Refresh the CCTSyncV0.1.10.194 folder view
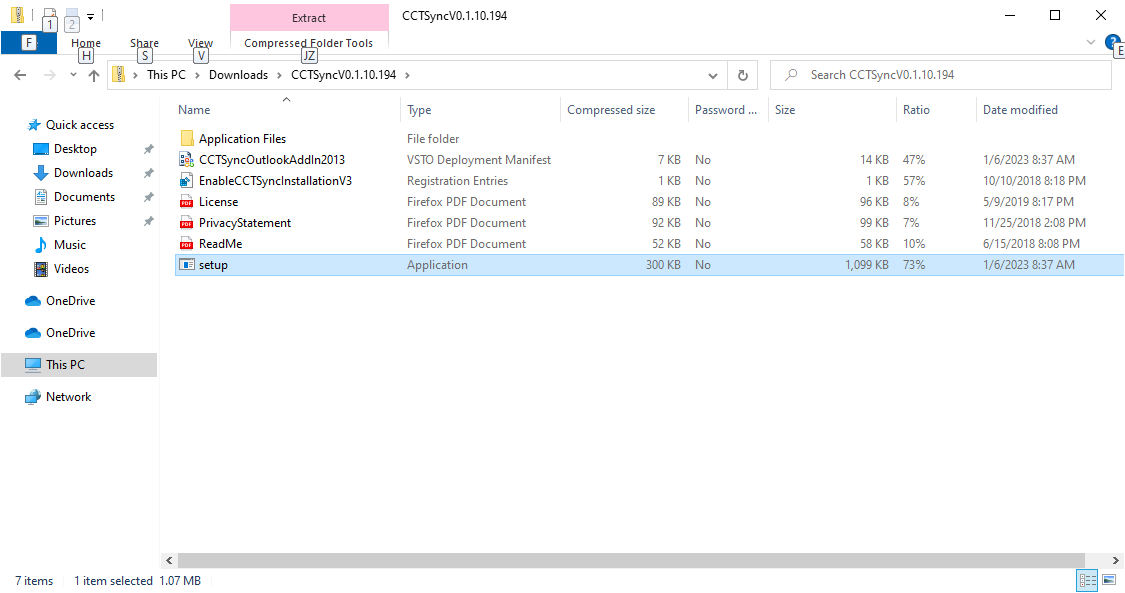Screen dimensions: 1125x593 [743, 75]
